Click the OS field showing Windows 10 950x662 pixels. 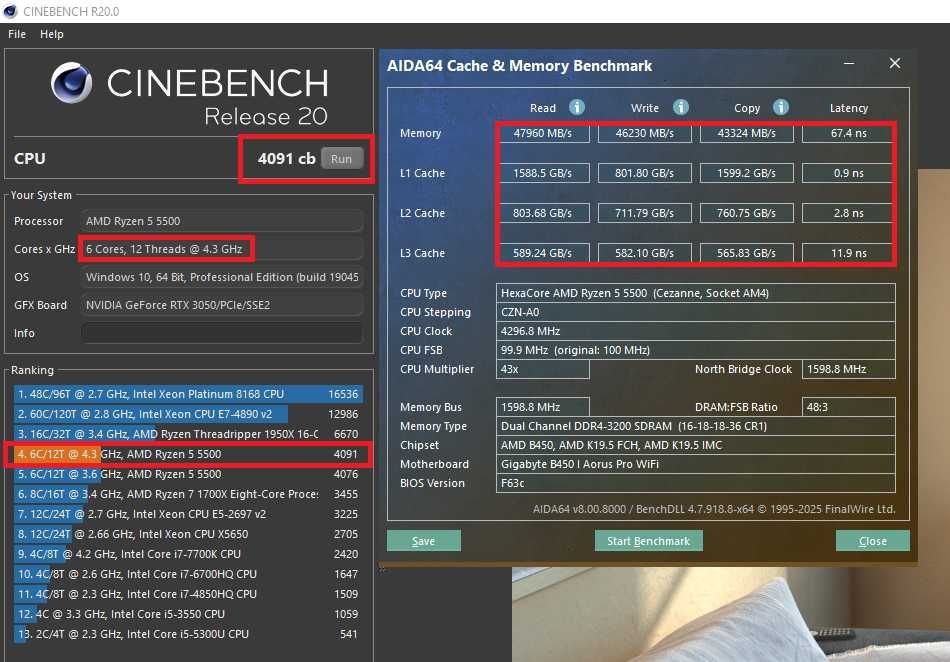click(x=222, y=277)
